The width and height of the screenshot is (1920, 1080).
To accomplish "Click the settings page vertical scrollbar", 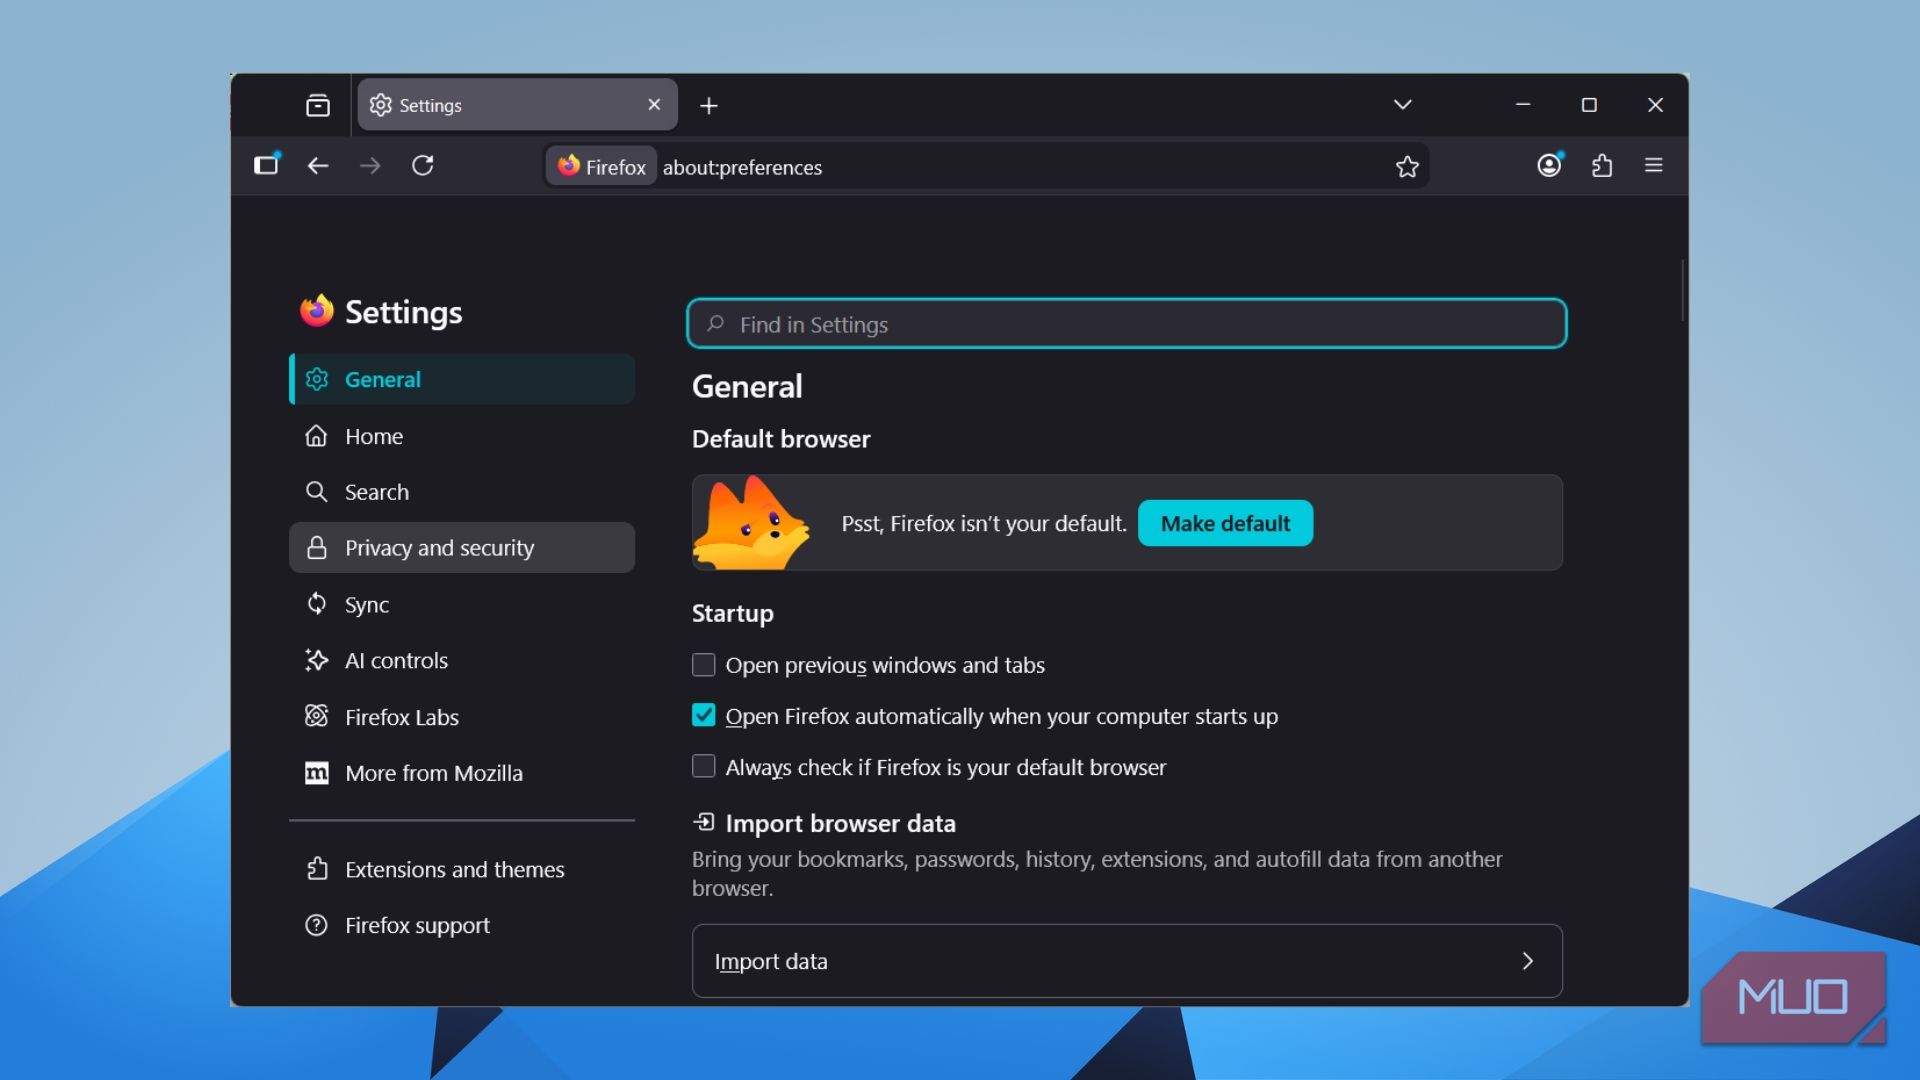I will point(1683,290).
